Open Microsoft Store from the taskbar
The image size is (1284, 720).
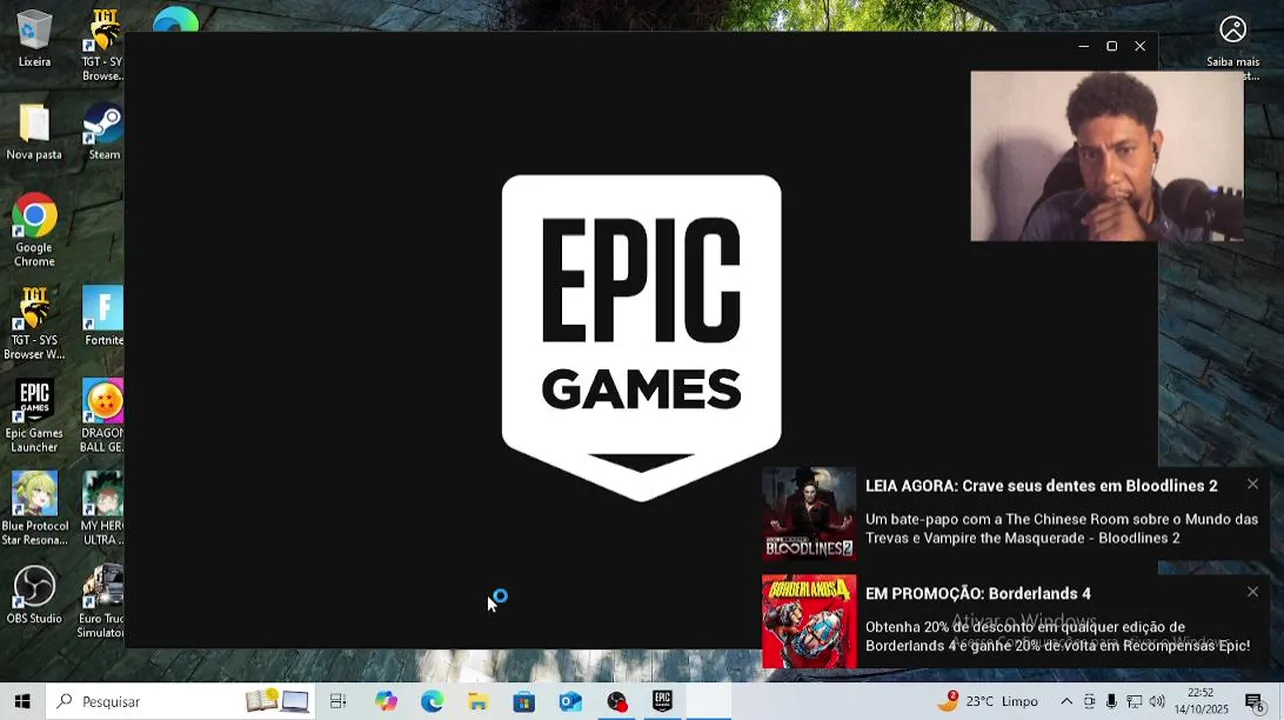524,701
